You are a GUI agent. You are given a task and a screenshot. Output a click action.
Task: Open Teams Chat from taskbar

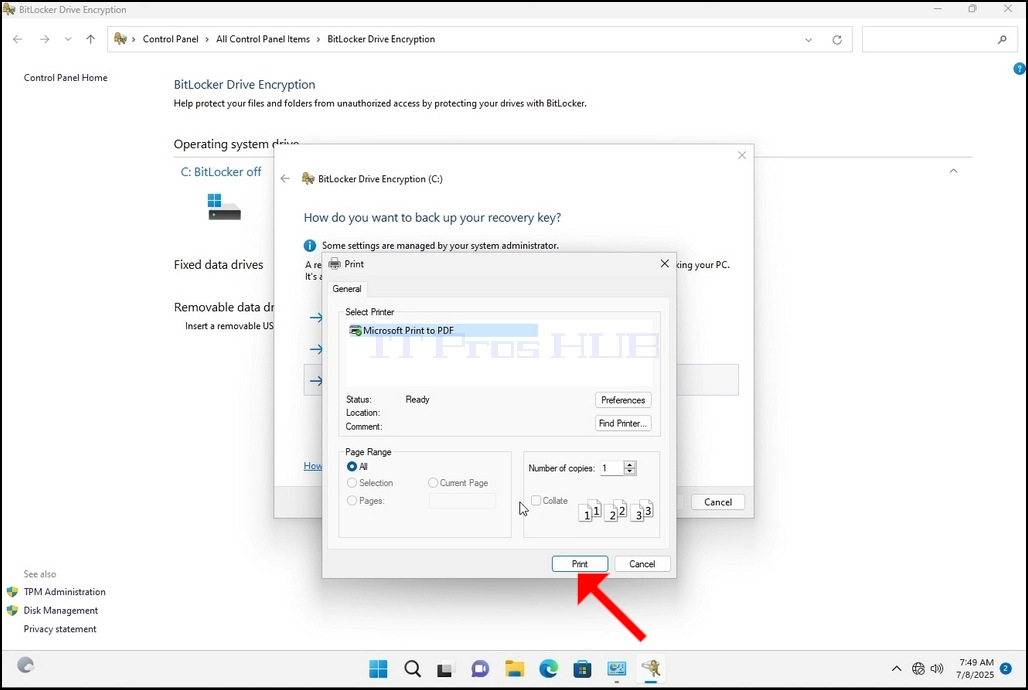pyautogui.click(x=480, y=669)
